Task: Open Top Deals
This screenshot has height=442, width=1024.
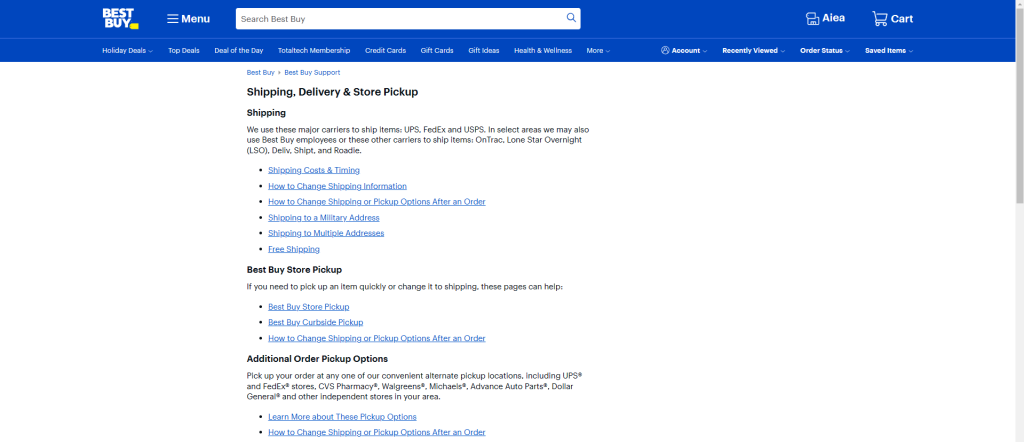Action: pos(184,50)
